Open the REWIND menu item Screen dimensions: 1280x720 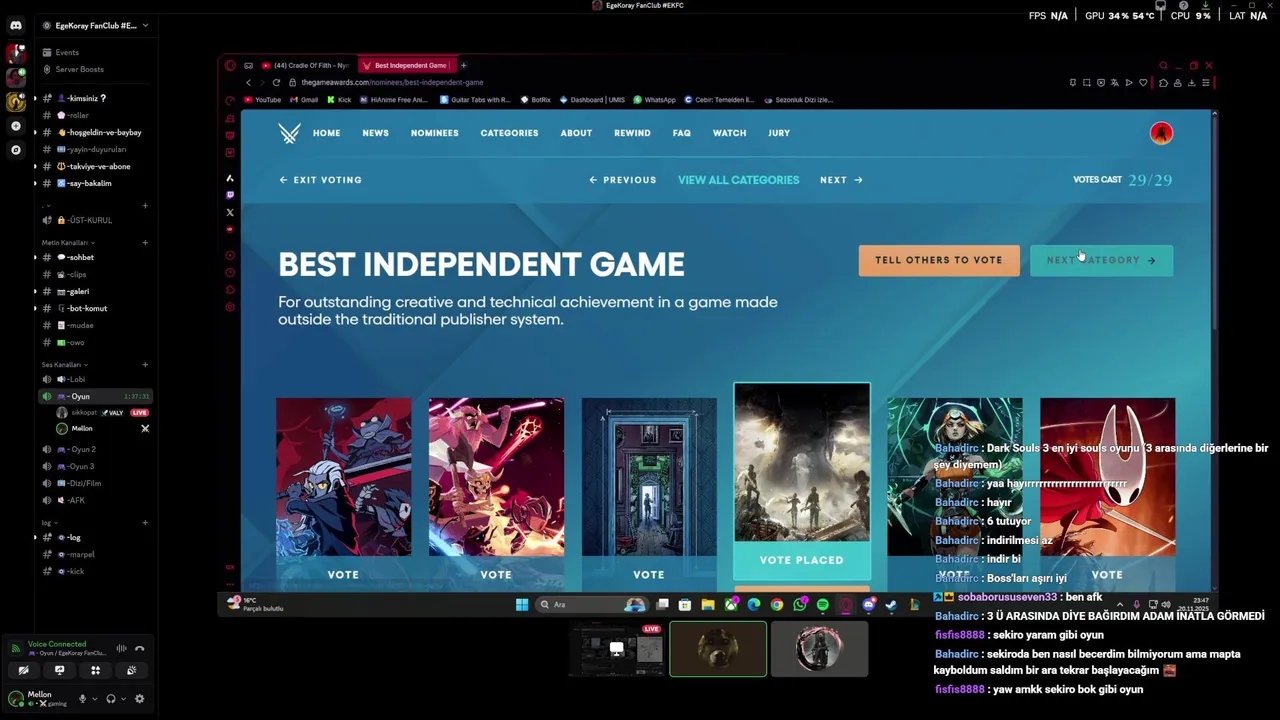tap(632, 133)
